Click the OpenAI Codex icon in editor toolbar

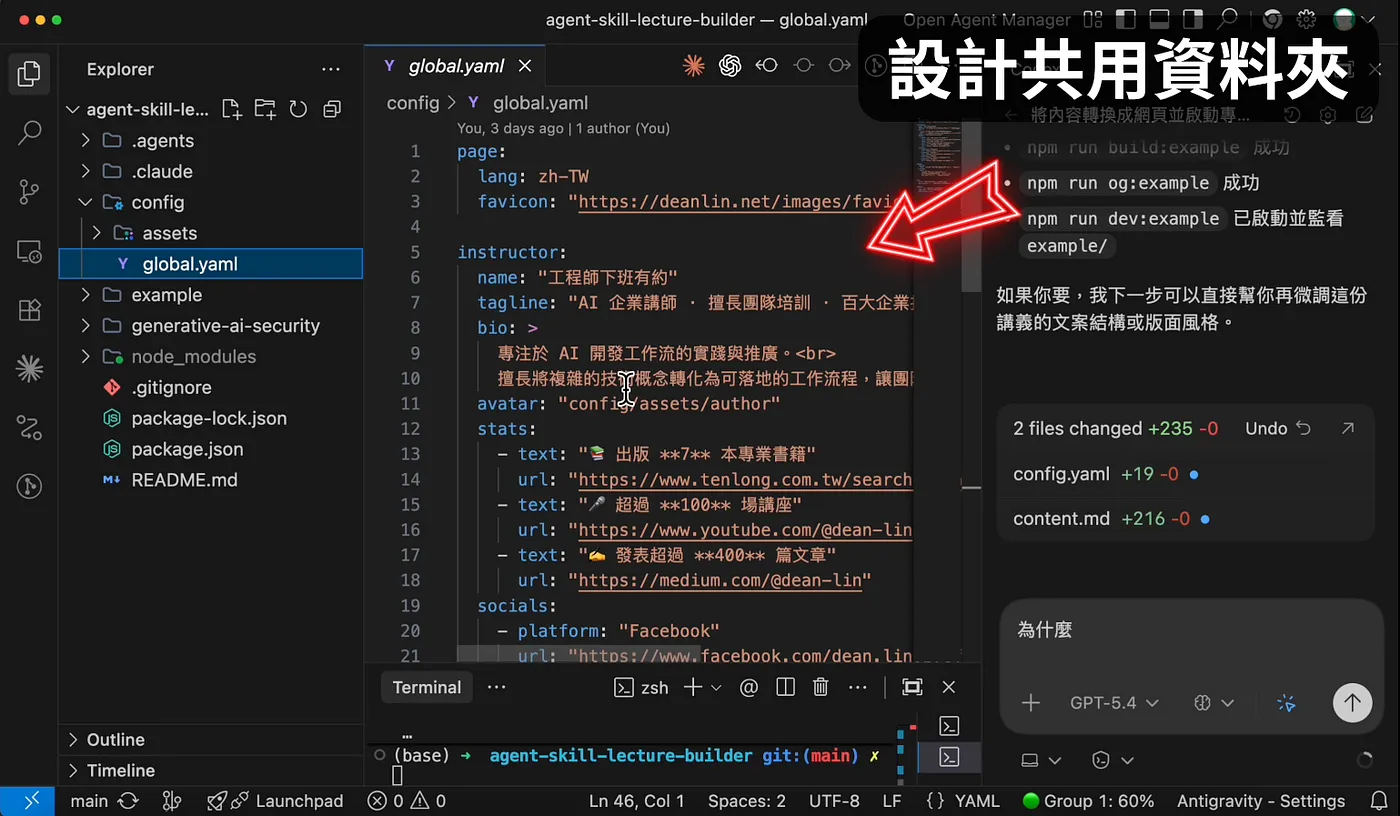(730, 66)
